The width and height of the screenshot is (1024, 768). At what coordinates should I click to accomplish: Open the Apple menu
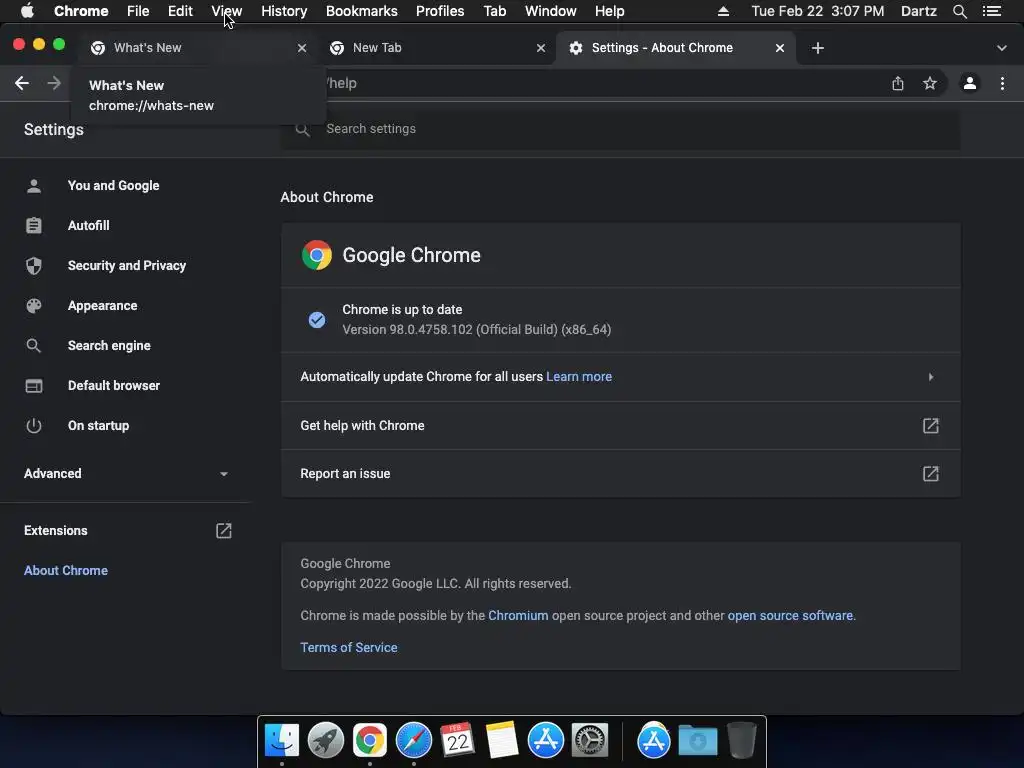tap(27, 11)
